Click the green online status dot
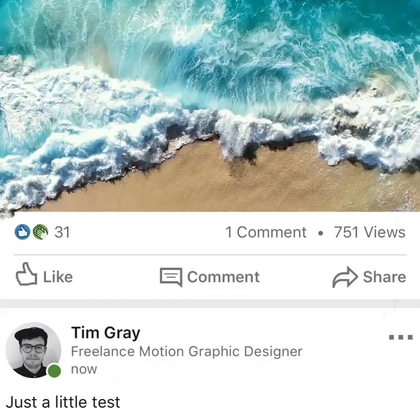 click(54, 371)
